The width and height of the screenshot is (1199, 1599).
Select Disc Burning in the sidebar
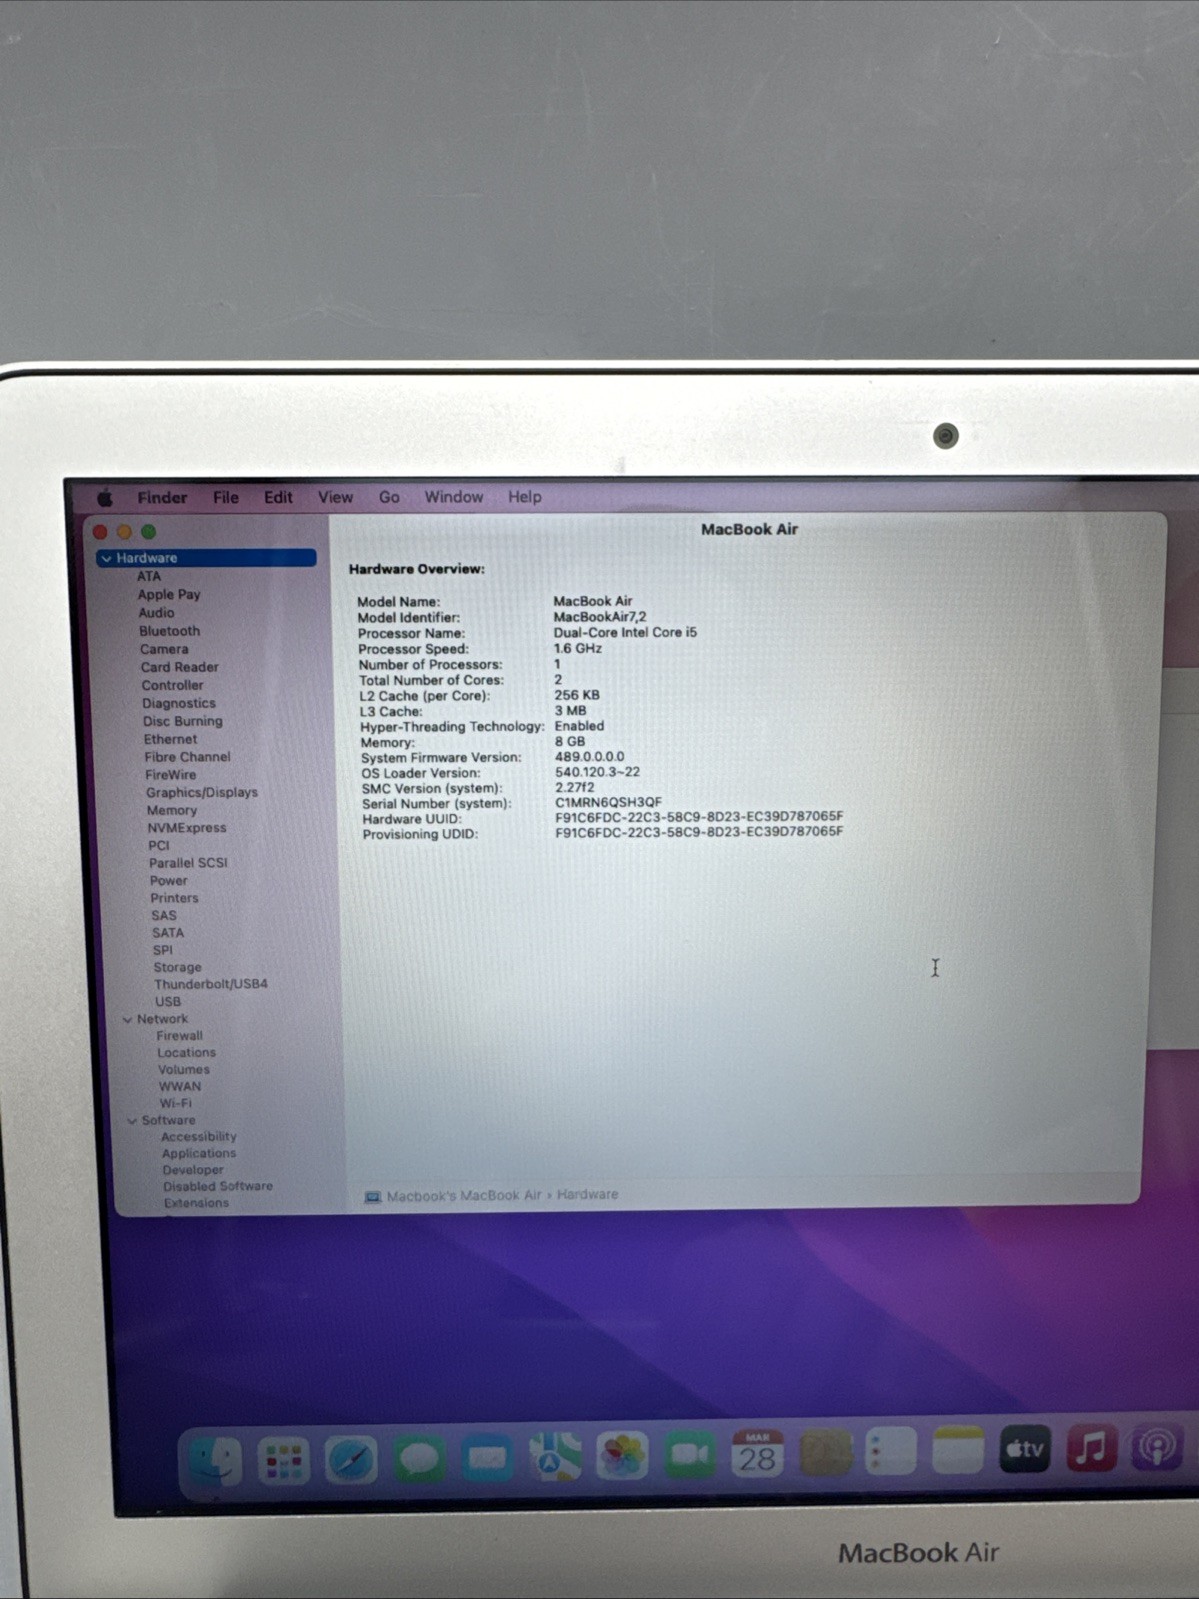point(183,721)
